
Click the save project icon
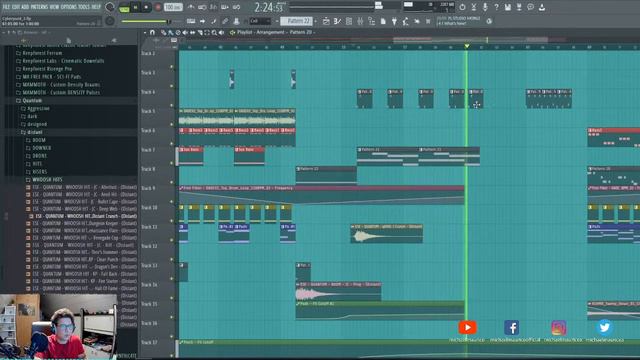pos(508,7)
